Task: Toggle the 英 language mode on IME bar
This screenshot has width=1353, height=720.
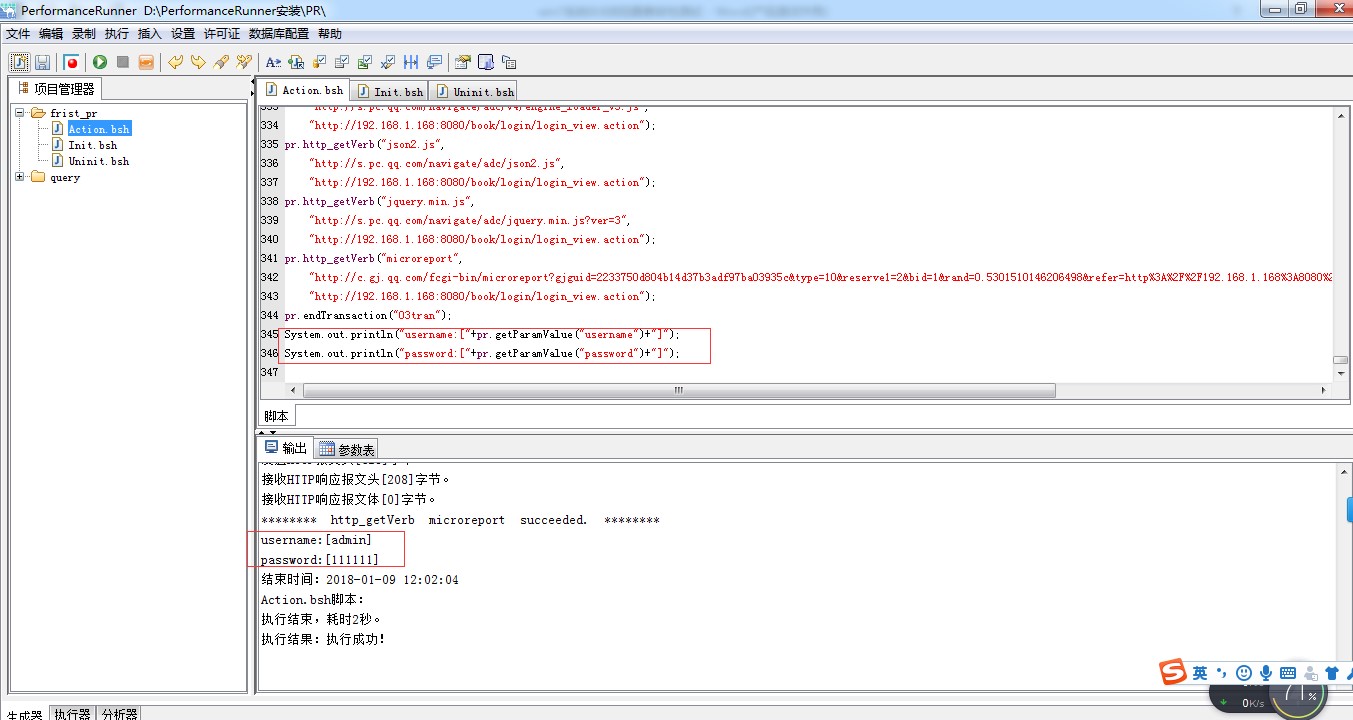Action: (1200, 673)
